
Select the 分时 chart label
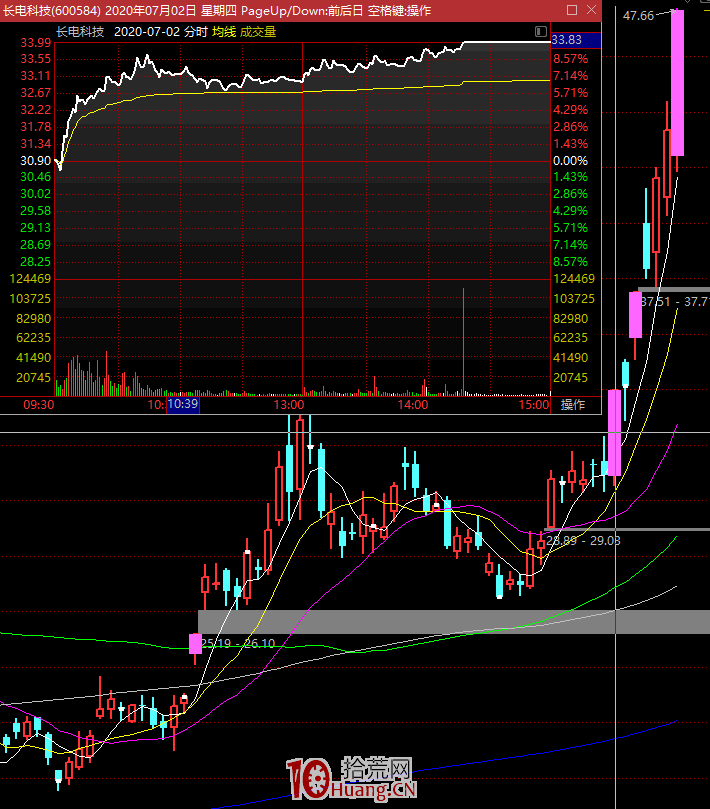(x=195, y=32)
